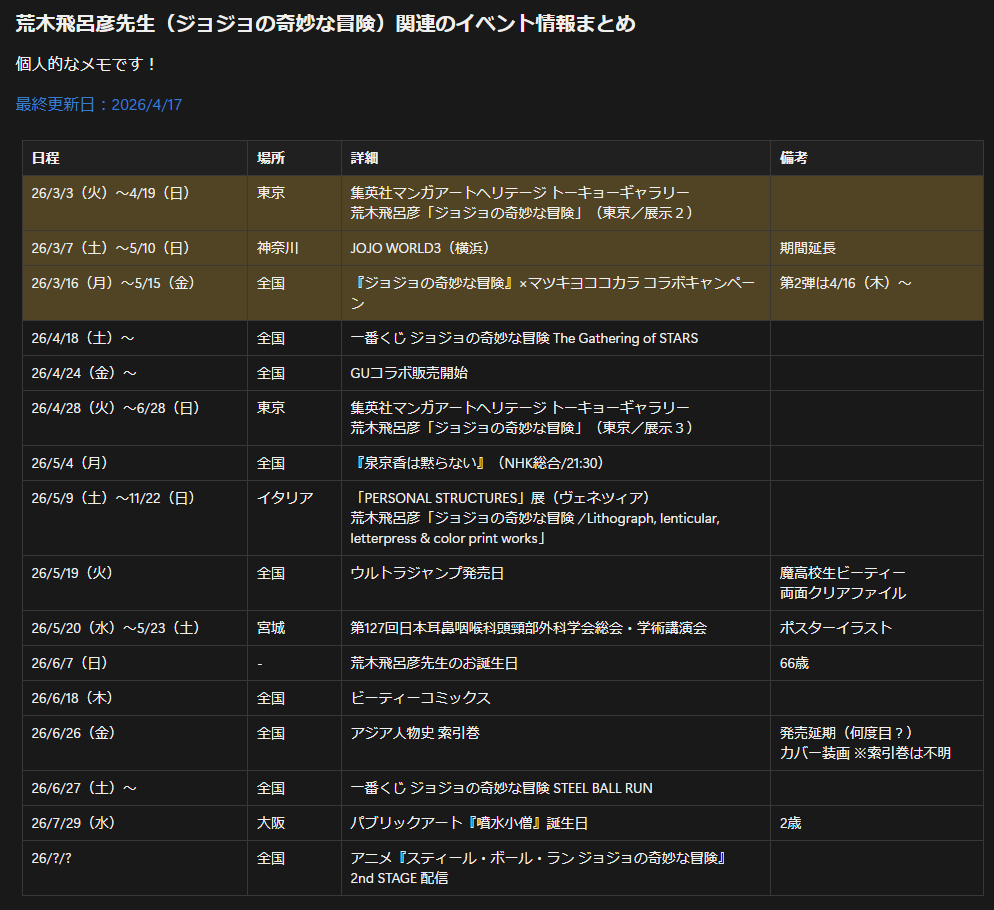Click 『泉京香は黙らない』（NHK総合/21:30） cell

point(556,463)
